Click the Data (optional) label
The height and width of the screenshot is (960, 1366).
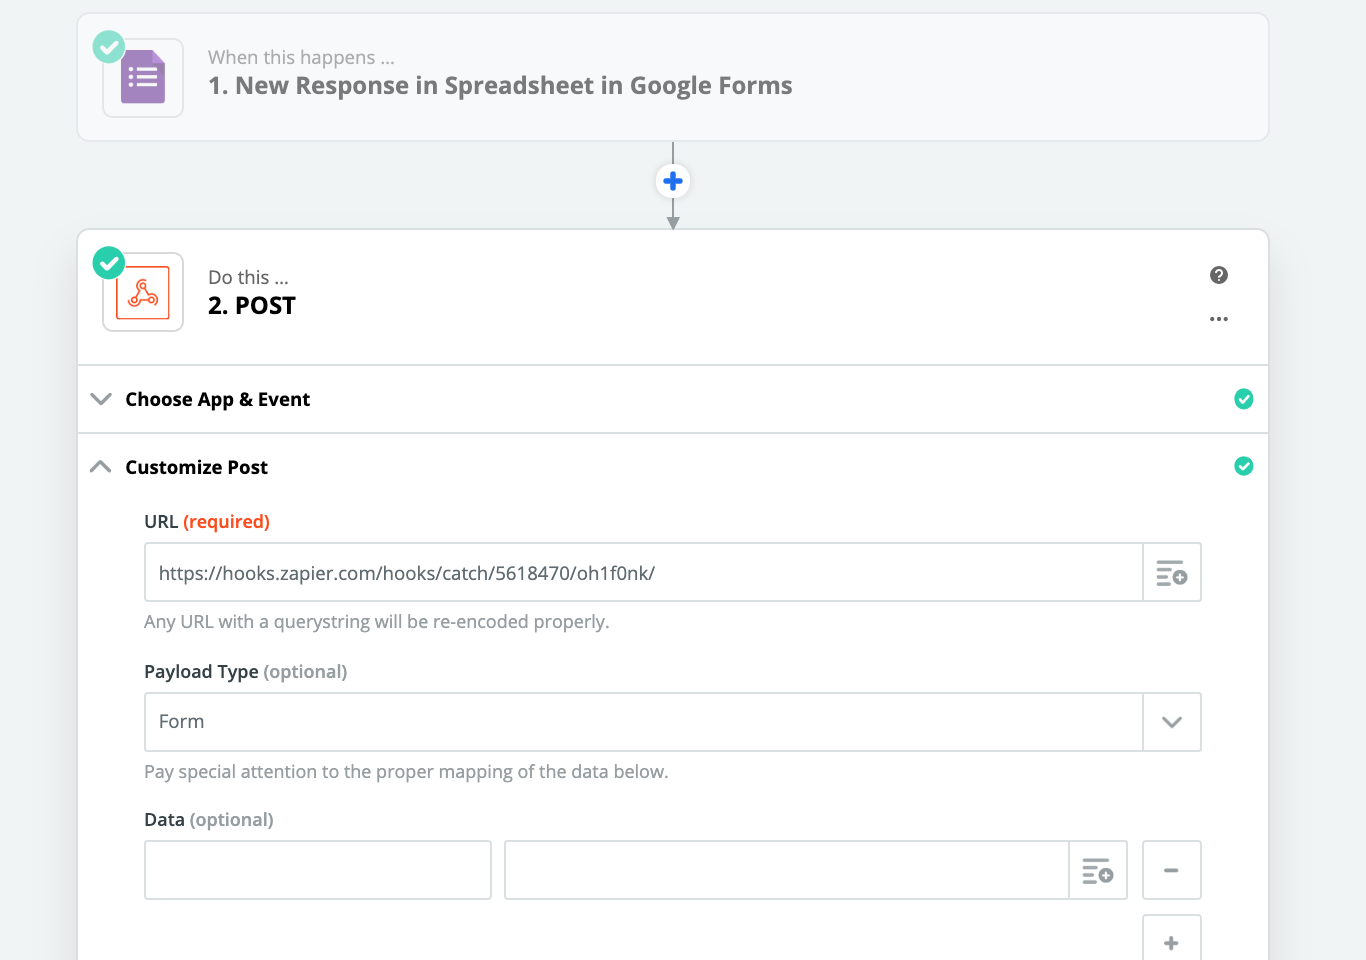click(209, 820)
